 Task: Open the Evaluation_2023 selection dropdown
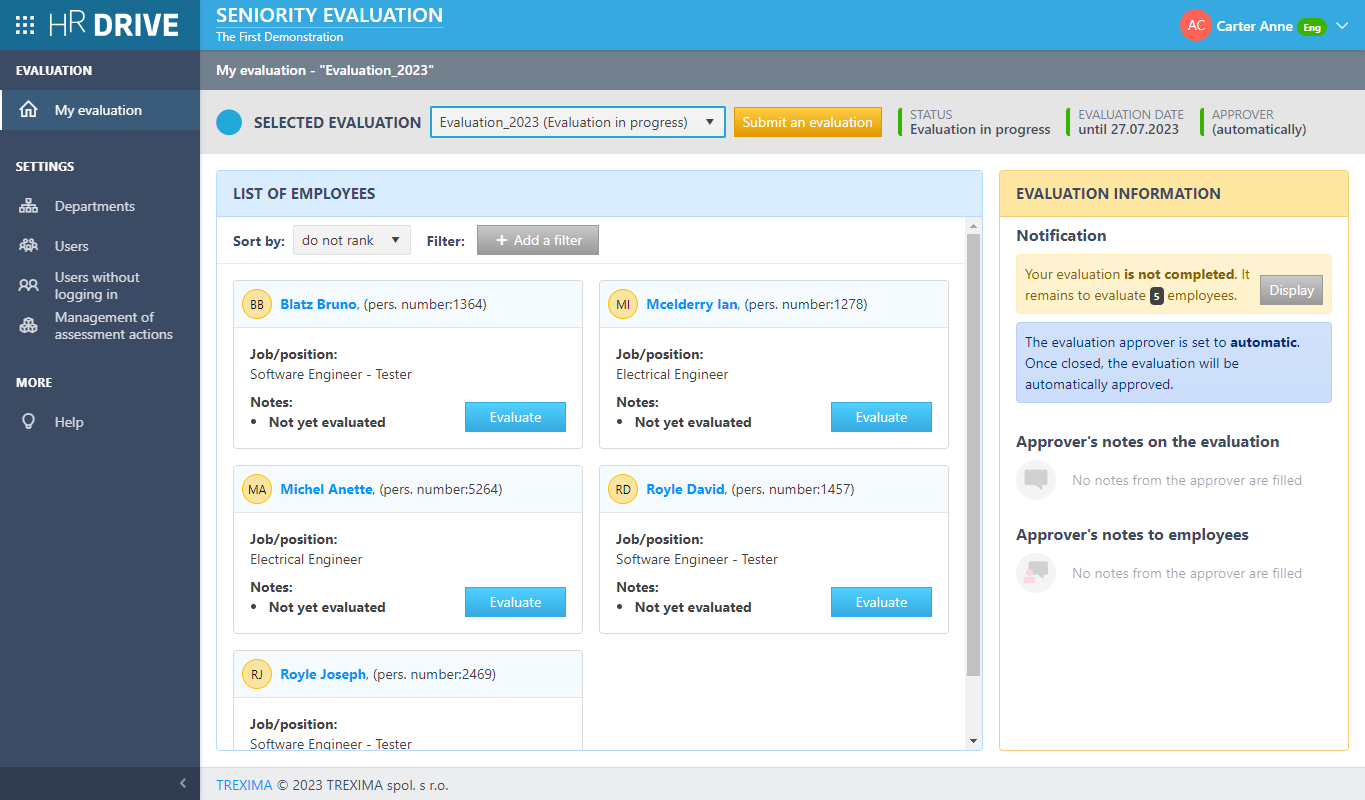click(x=577, y=121)
